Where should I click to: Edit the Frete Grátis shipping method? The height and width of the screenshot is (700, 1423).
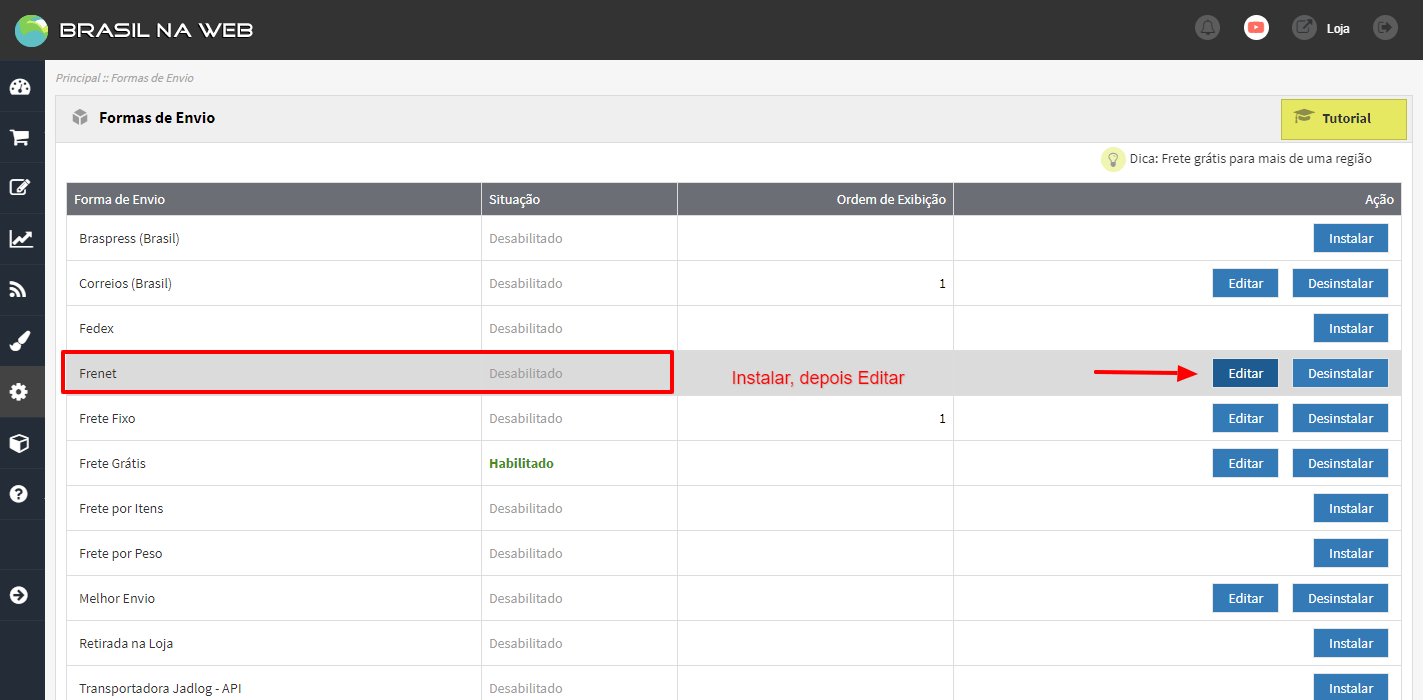point(1245,463)
